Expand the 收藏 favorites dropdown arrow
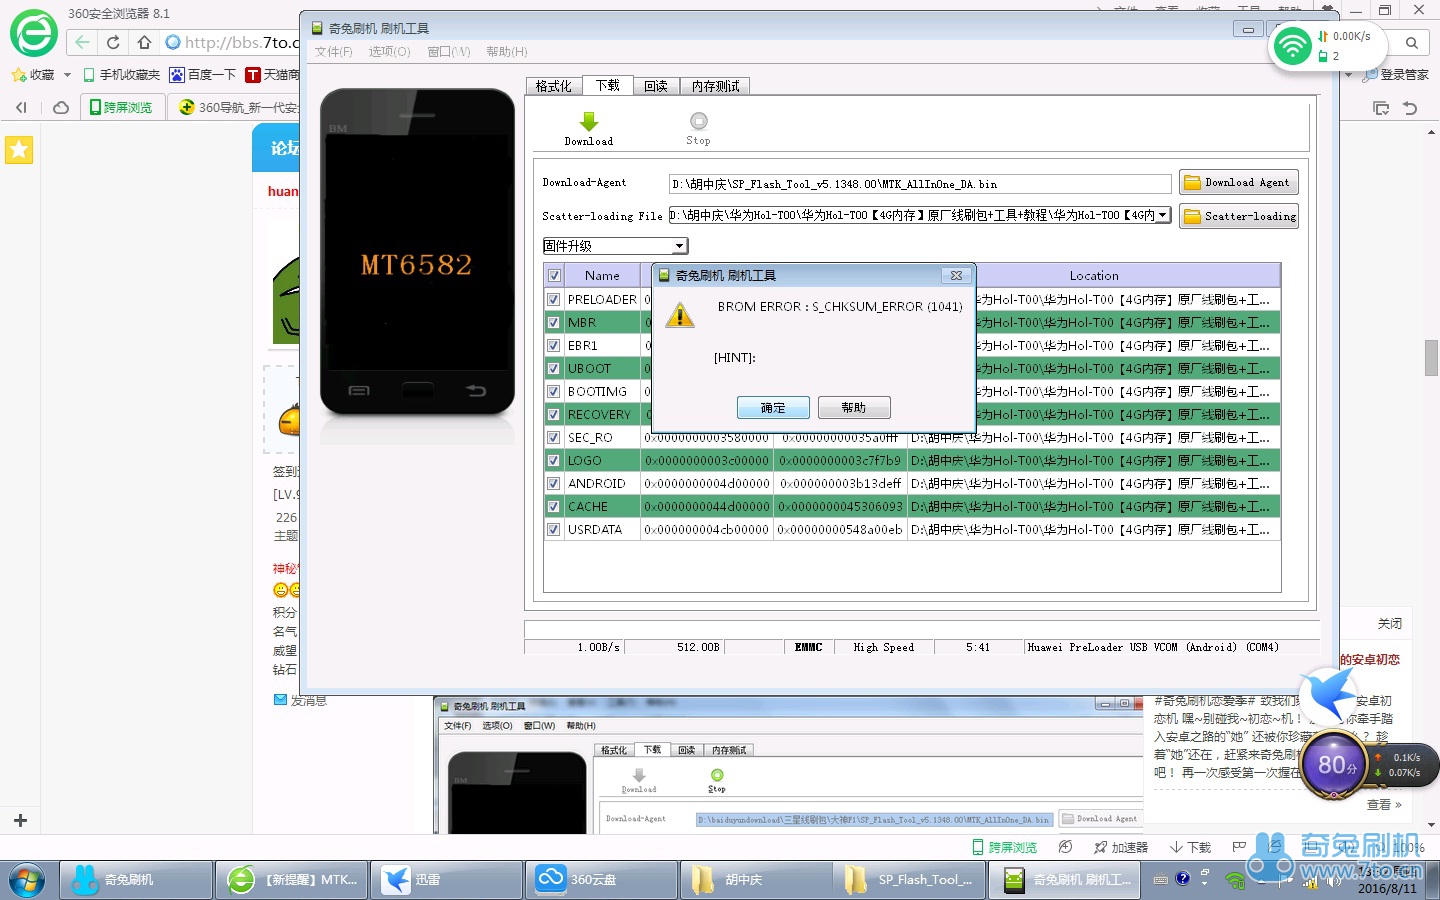 67,75
